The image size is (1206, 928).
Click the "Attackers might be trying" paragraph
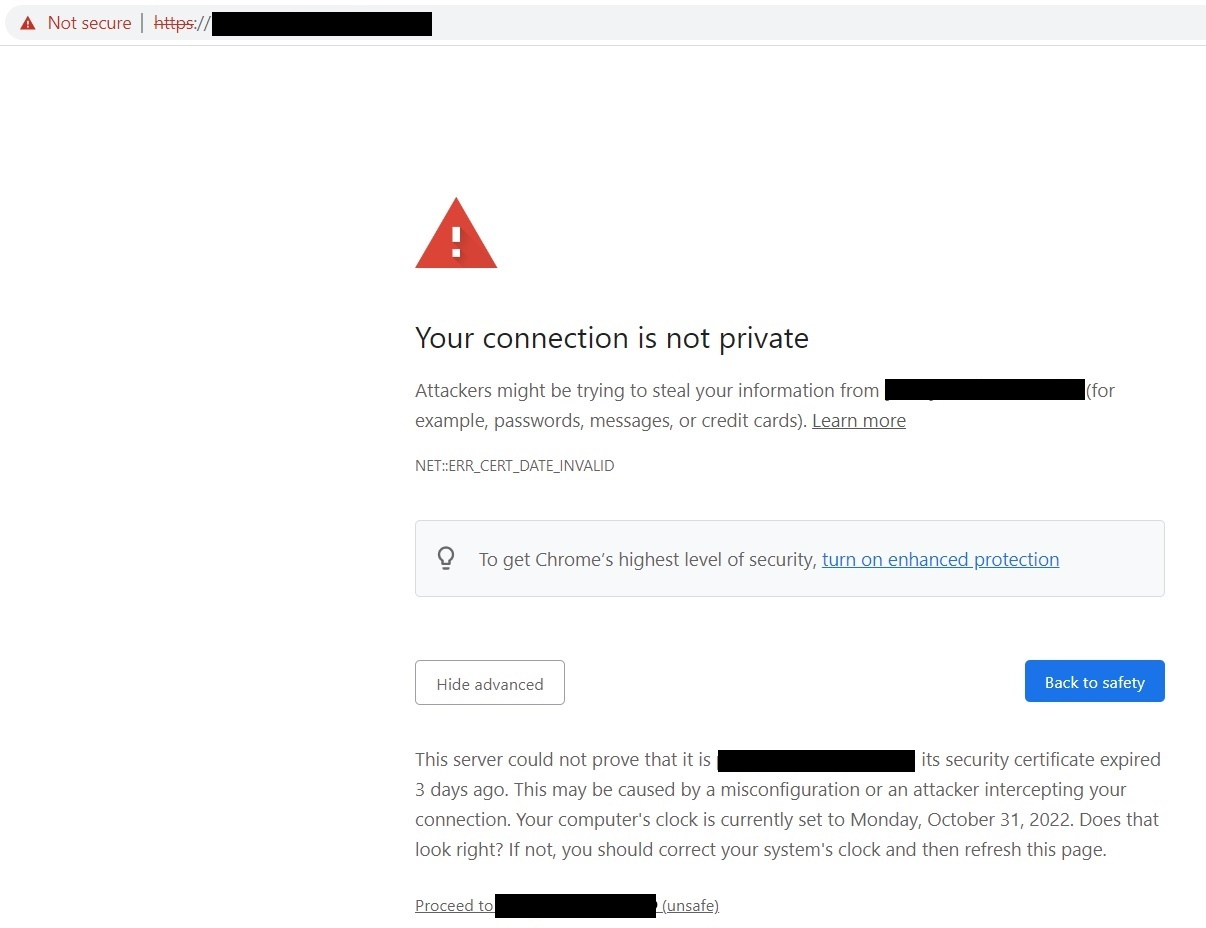pyautogui.click(x=646, y=391)
